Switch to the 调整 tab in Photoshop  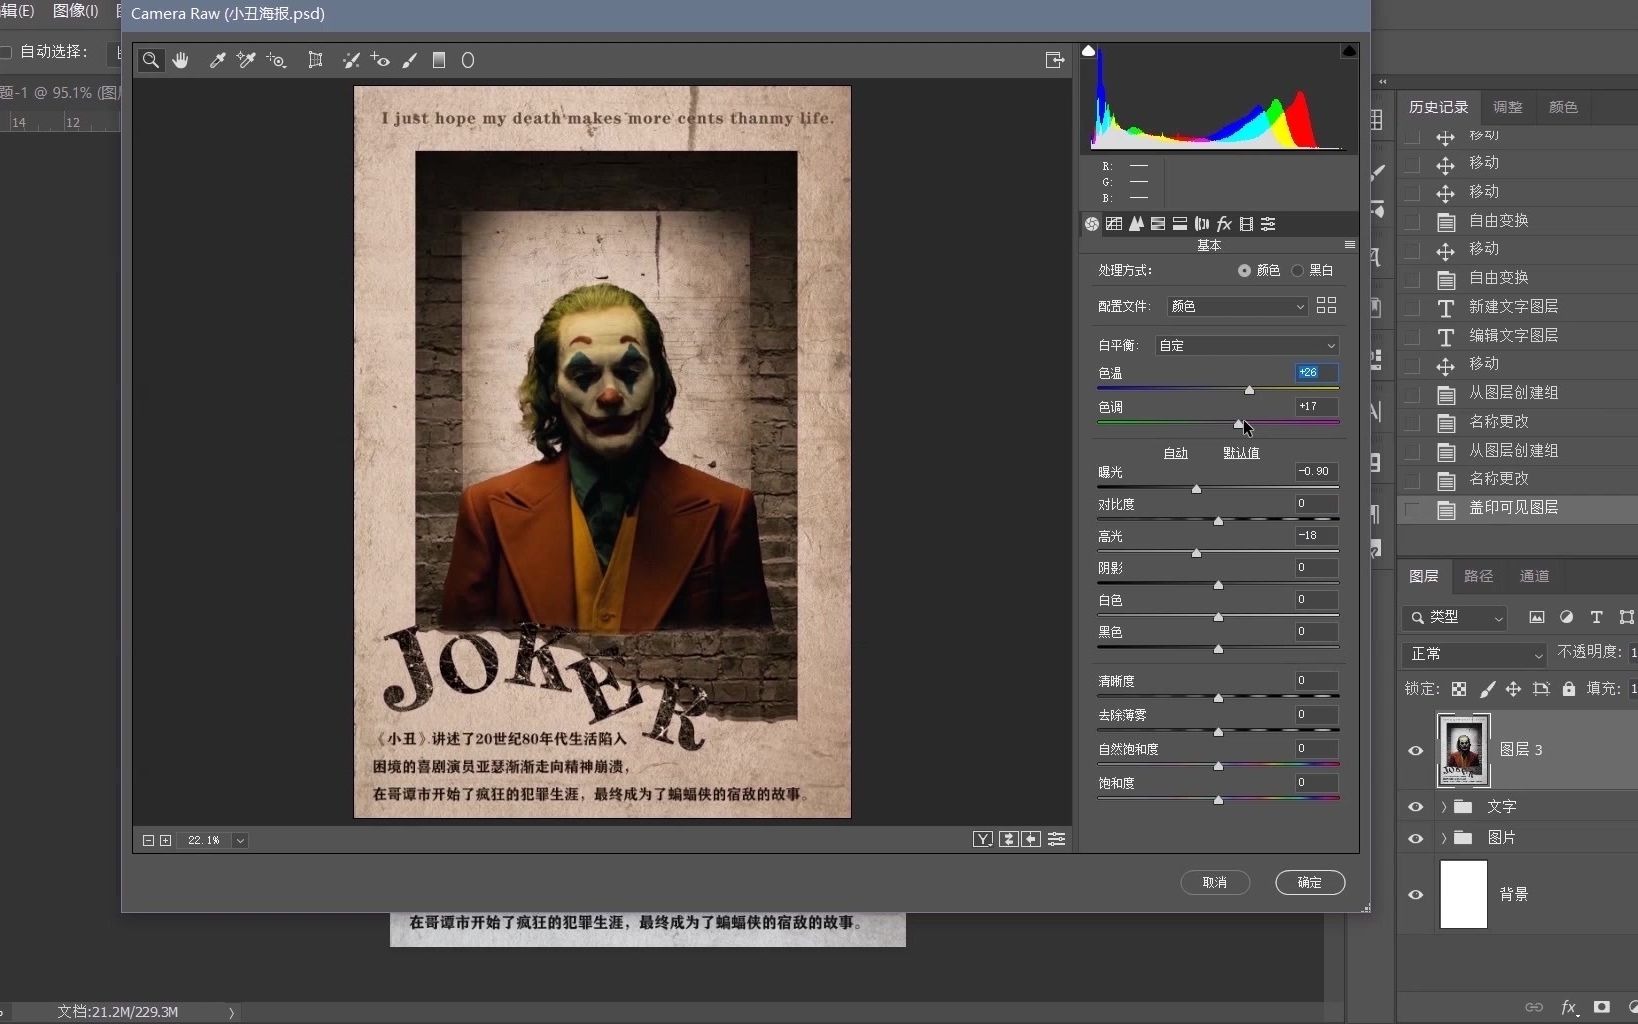[1507, 107]
